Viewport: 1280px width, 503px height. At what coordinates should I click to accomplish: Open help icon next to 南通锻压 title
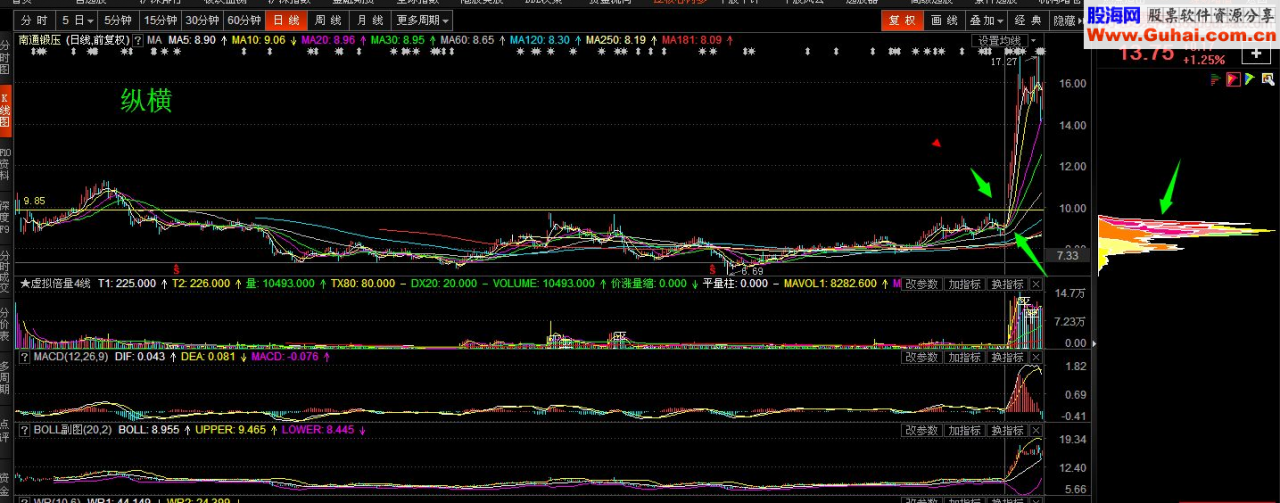(x=137, y=40)
